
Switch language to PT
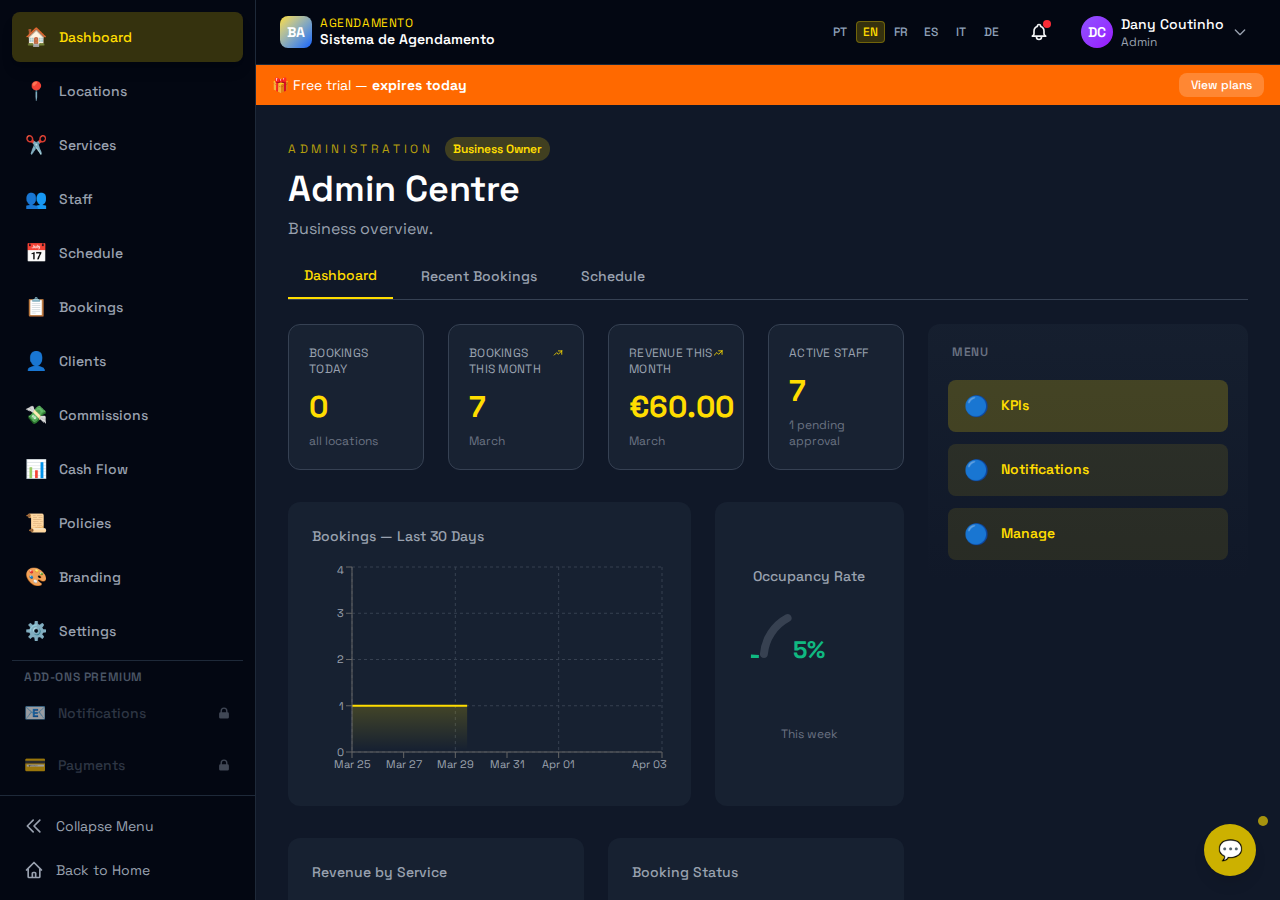click(840, 32)
